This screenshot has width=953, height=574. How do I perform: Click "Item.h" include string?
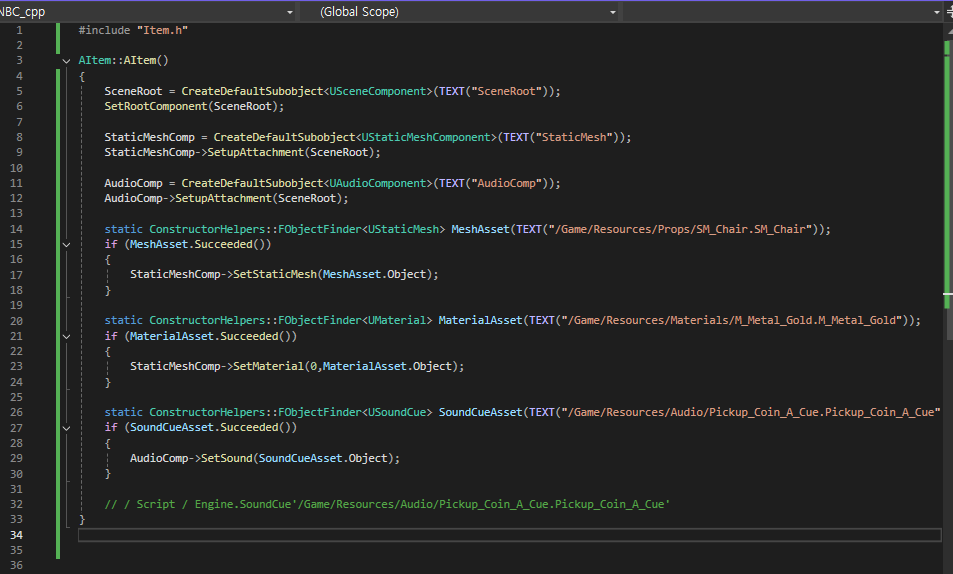(162, 30)
